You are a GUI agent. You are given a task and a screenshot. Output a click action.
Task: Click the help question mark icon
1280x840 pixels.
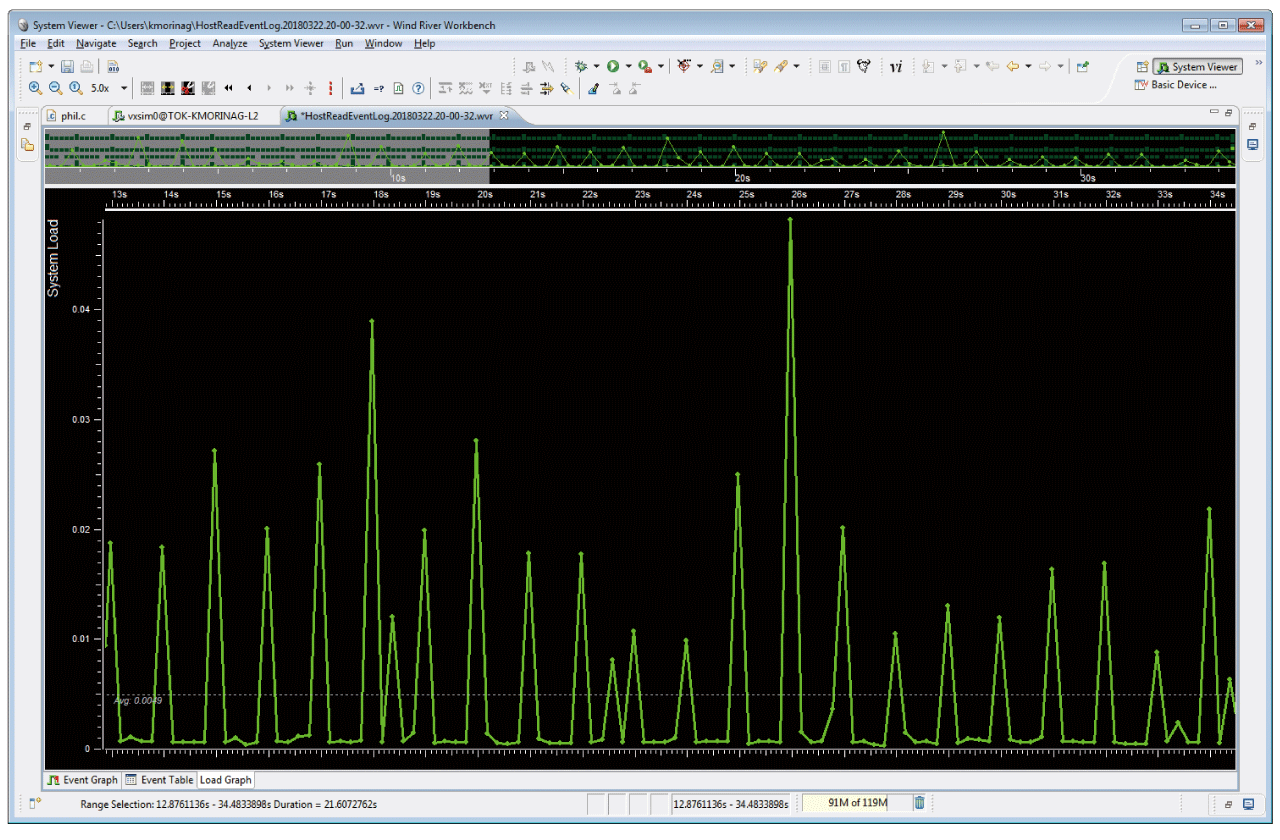pyautogui.click(x=418, y=88)
